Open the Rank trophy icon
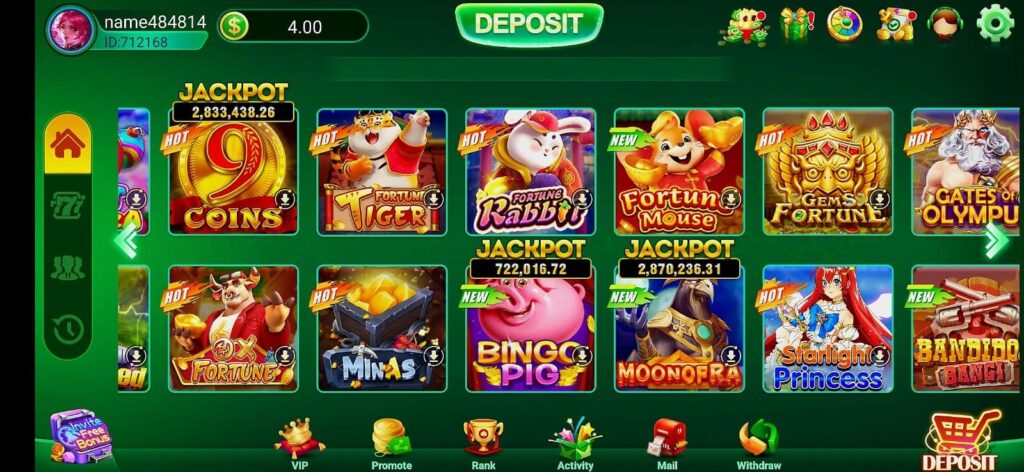Image resolution: width=1024 pixels, height=472 pixels. click(x=483, y=444)
